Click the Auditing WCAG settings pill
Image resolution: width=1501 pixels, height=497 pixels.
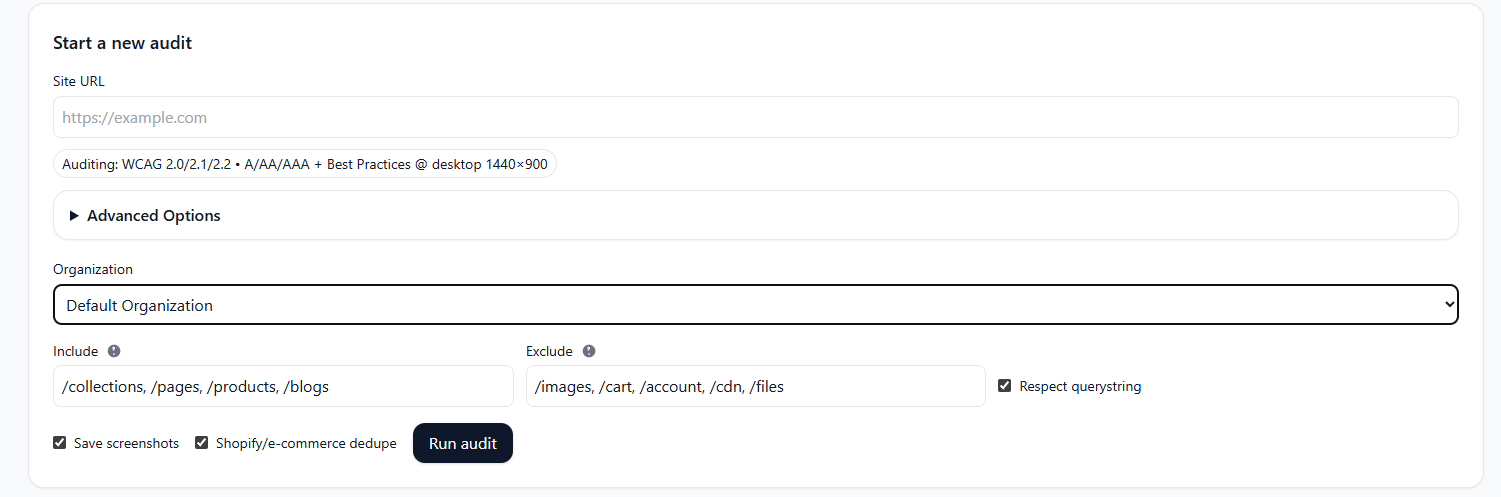point(305,164)
